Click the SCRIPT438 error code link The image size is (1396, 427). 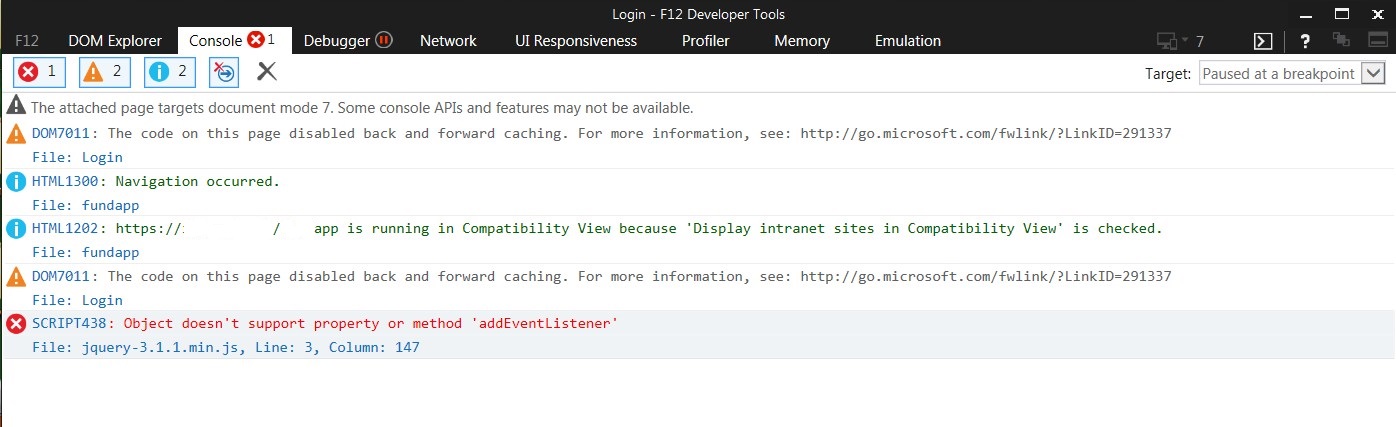(70, 323)
